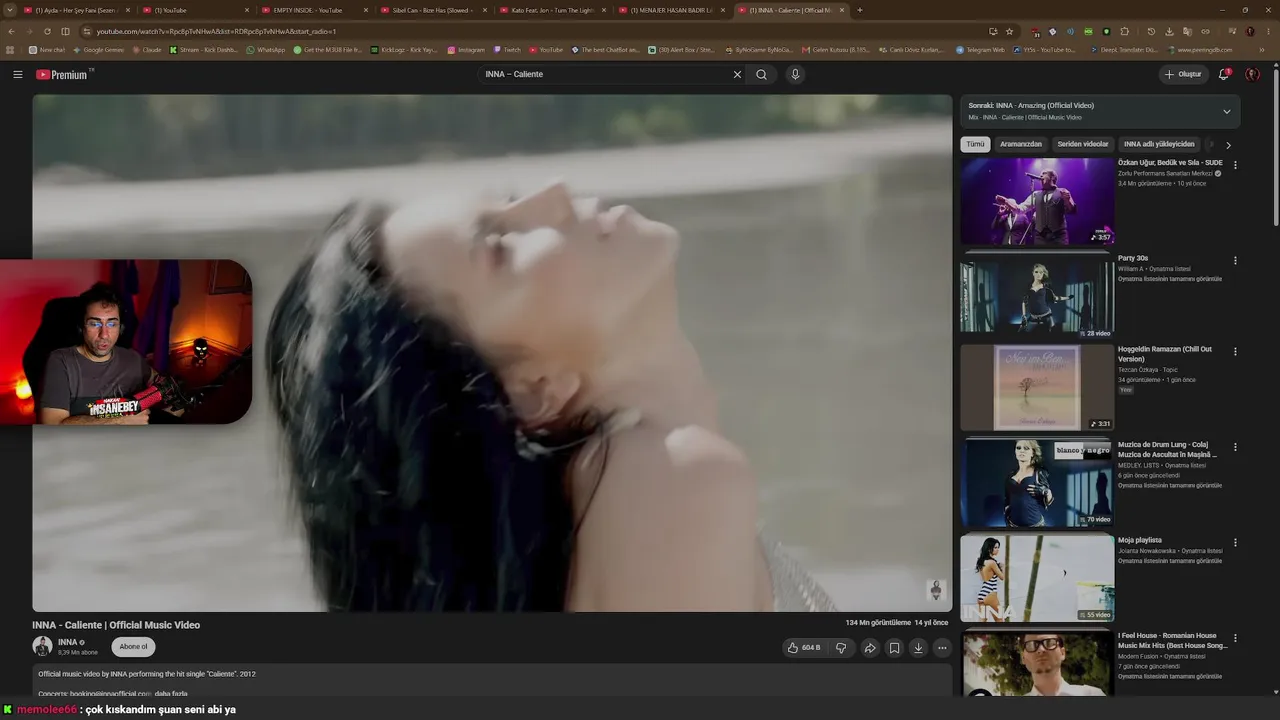Open options for Muzica de Drum Lung
The height and width of the screenshot is (720, 1280).
1235,447
